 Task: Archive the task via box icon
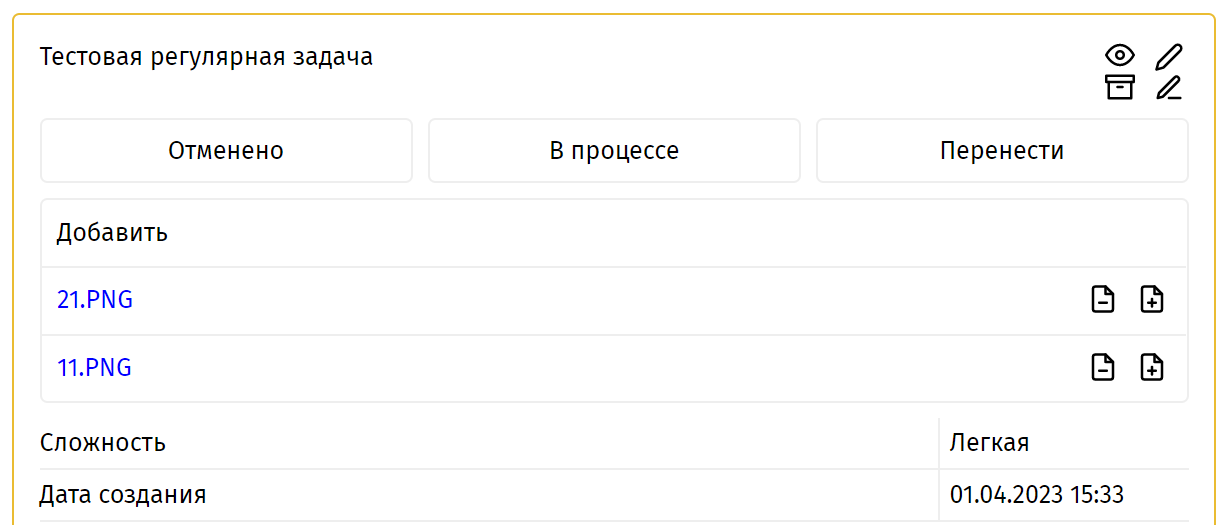pos(1119,87)
